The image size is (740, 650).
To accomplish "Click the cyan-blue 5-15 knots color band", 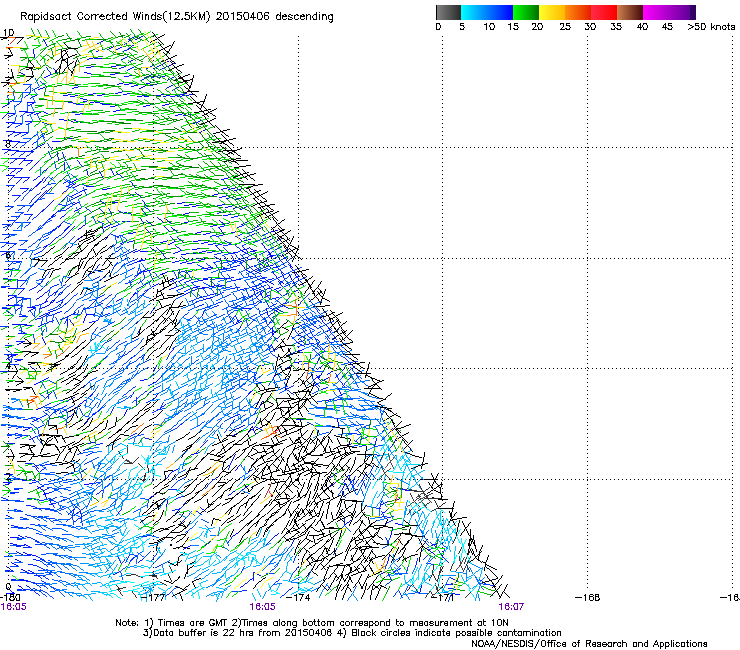I will [x=487, y=12].
